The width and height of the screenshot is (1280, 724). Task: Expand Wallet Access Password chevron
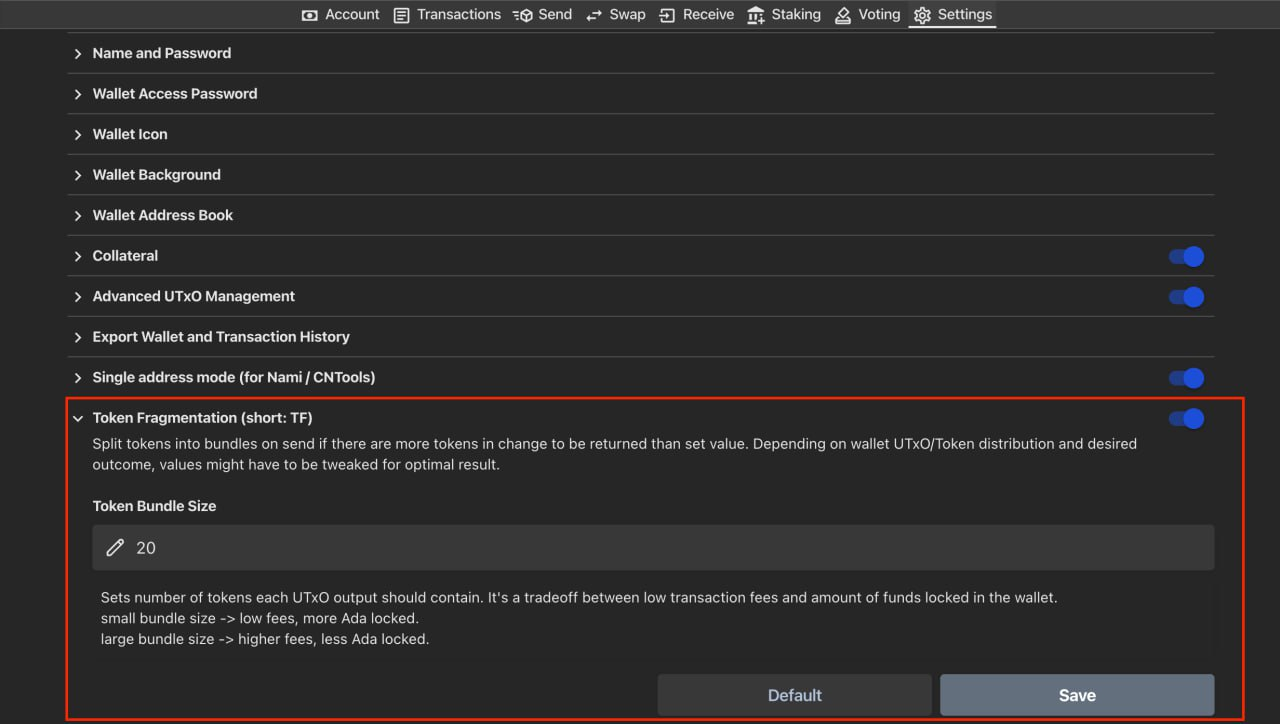78,94
